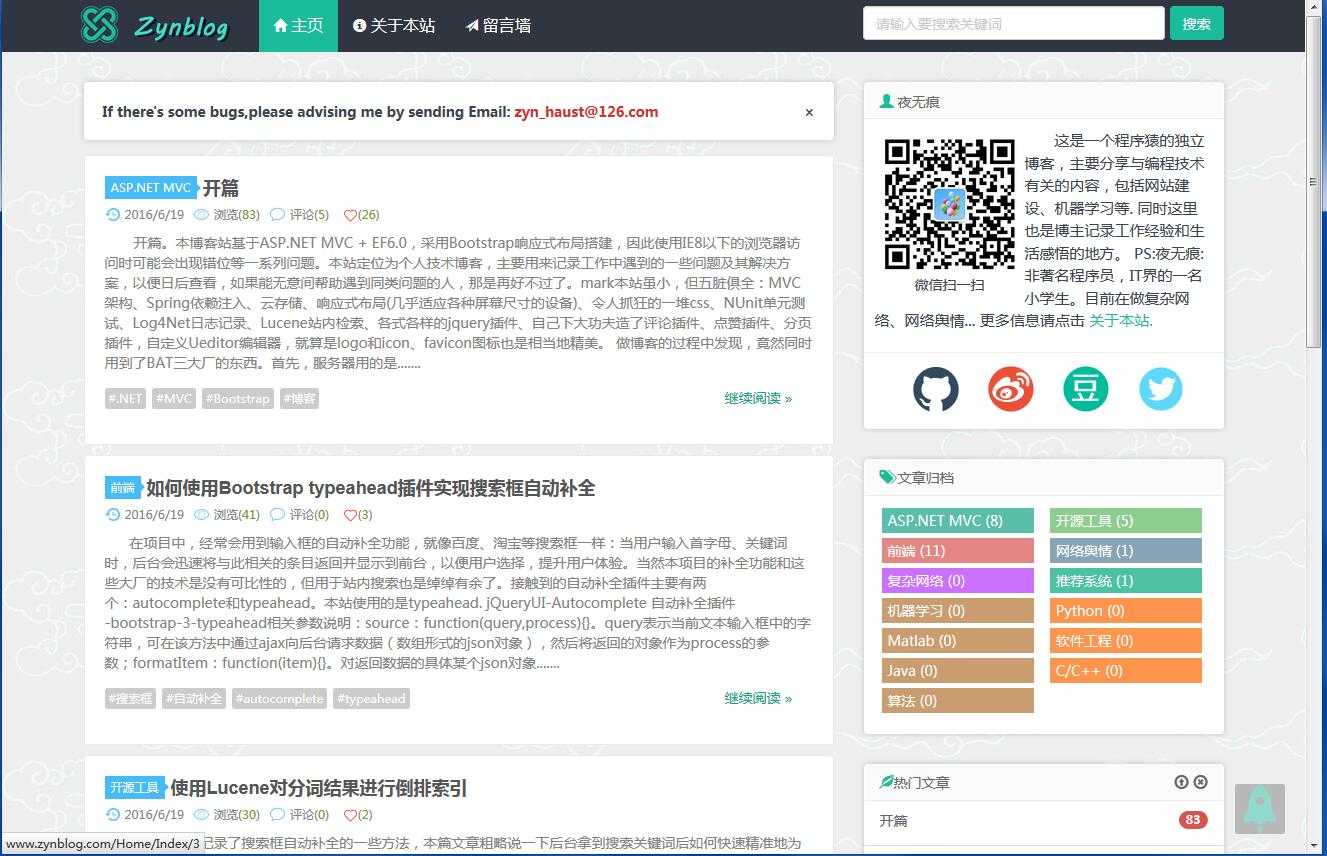The image size is (1327, 856).
Task: Click the eye views icon on 开篇 post
Action: click(201, 214)
